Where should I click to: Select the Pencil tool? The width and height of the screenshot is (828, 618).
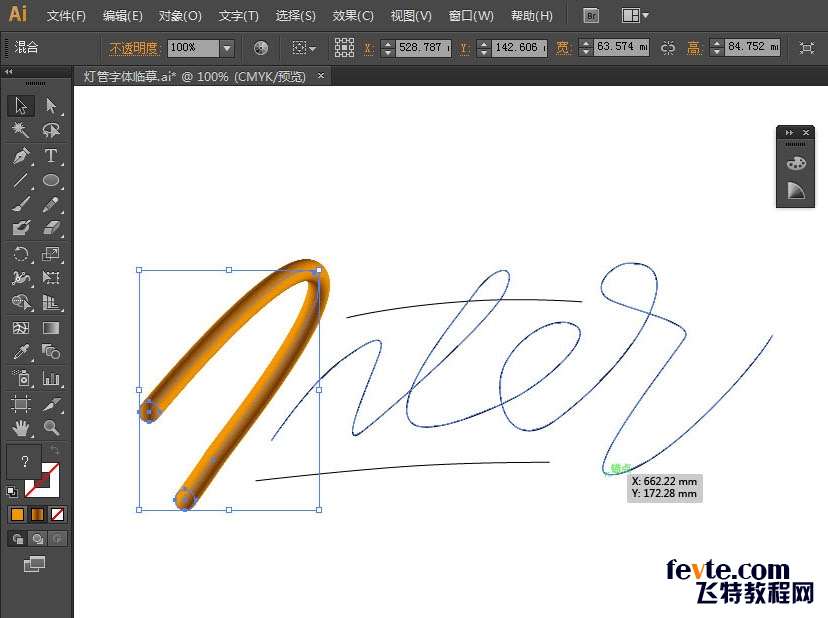point(51,205)
